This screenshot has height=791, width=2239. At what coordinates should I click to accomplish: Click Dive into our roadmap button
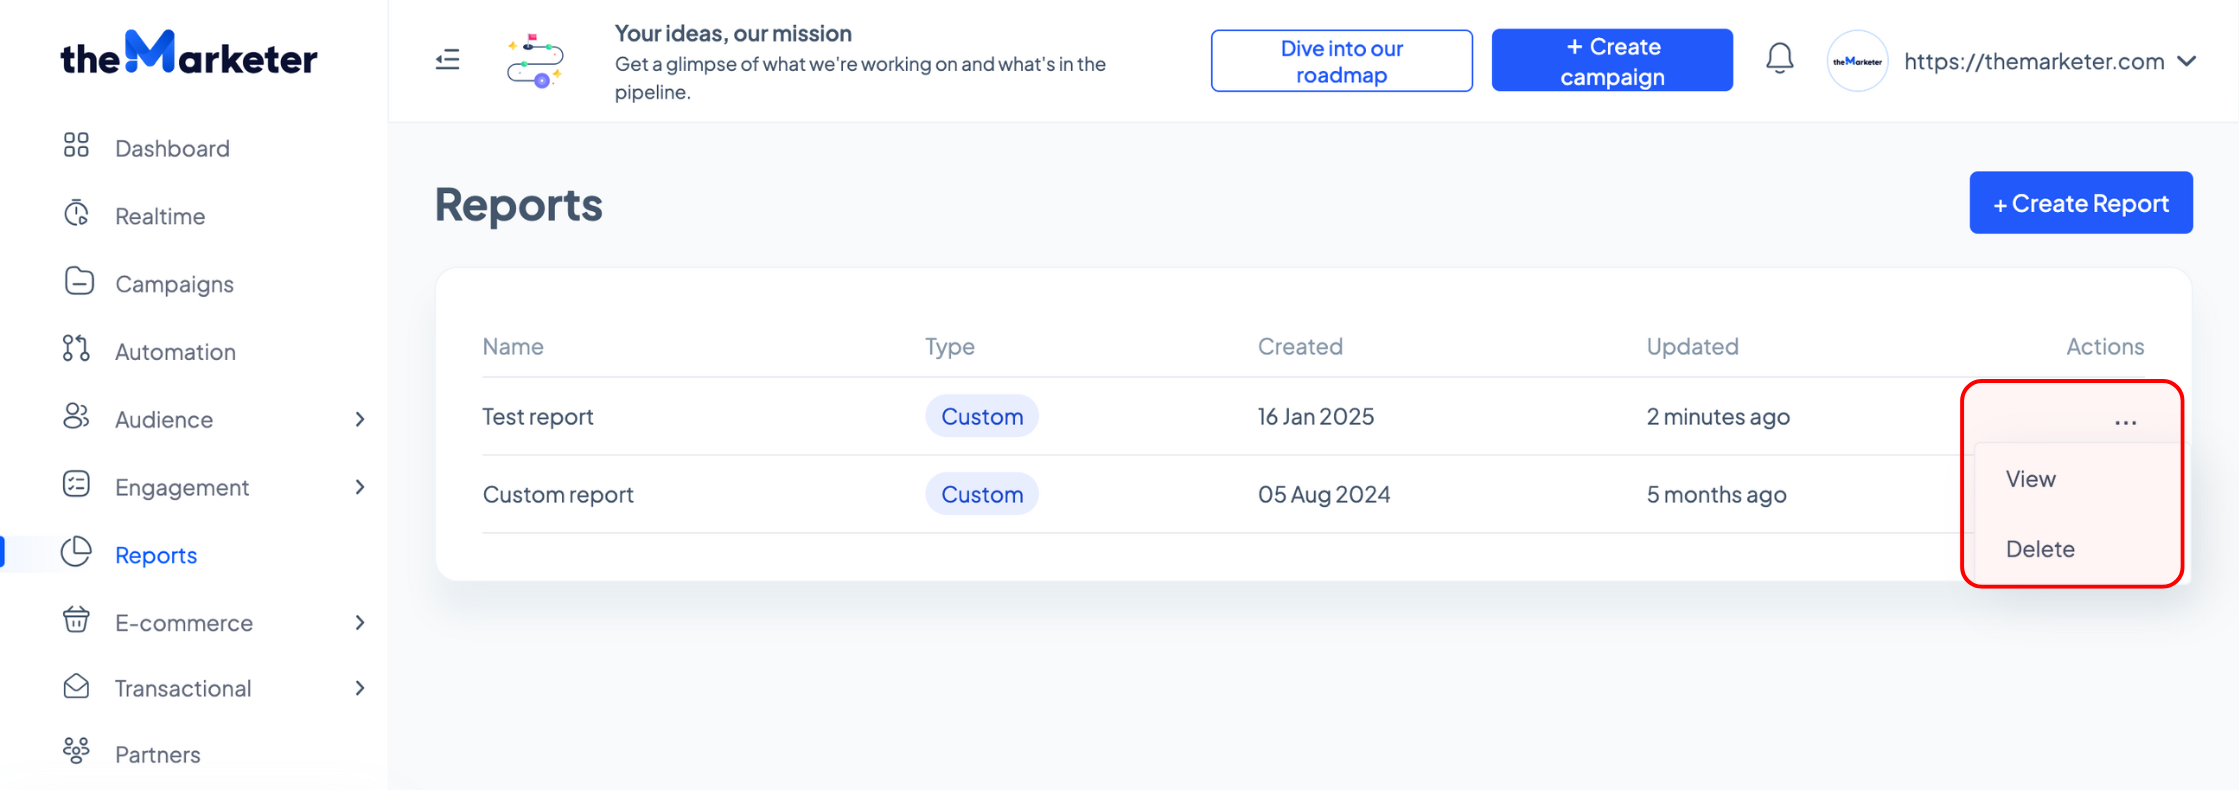(1342, 61)
